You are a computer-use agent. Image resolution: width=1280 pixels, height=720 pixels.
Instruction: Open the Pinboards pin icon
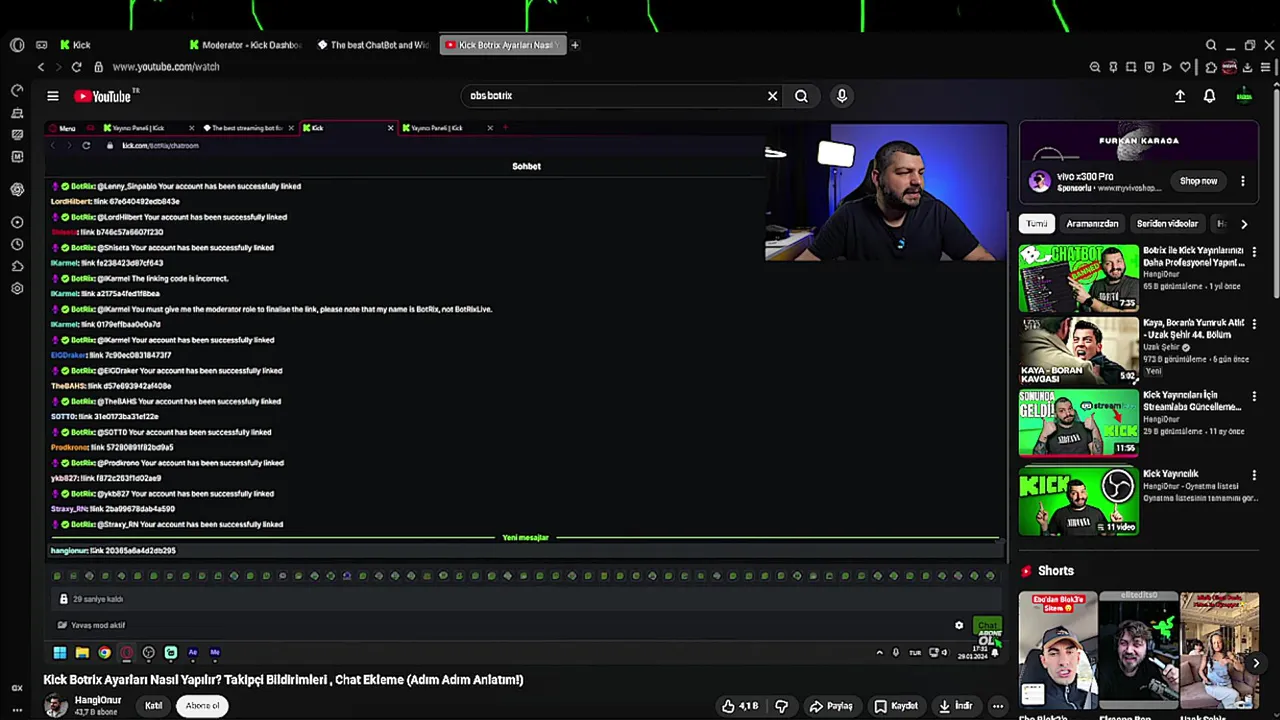pos(1113,67)
